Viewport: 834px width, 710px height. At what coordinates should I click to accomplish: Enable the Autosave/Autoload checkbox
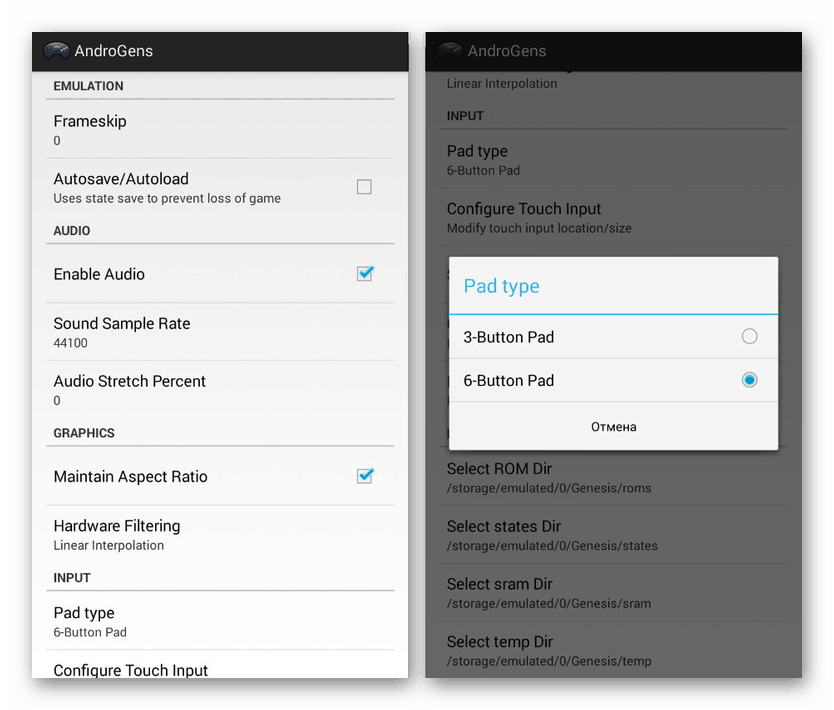click(x=364, y=187)
